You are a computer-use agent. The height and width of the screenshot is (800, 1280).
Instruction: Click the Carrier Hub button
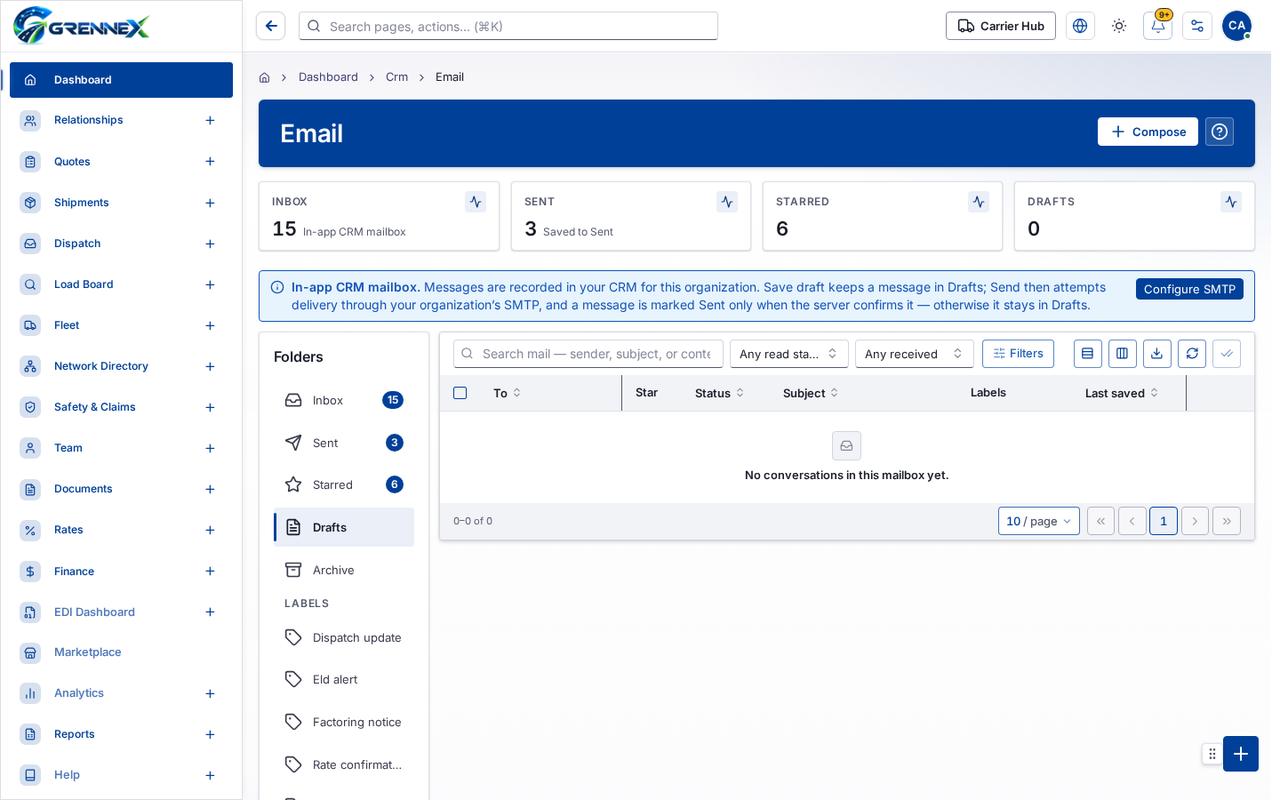[1001, 26]
